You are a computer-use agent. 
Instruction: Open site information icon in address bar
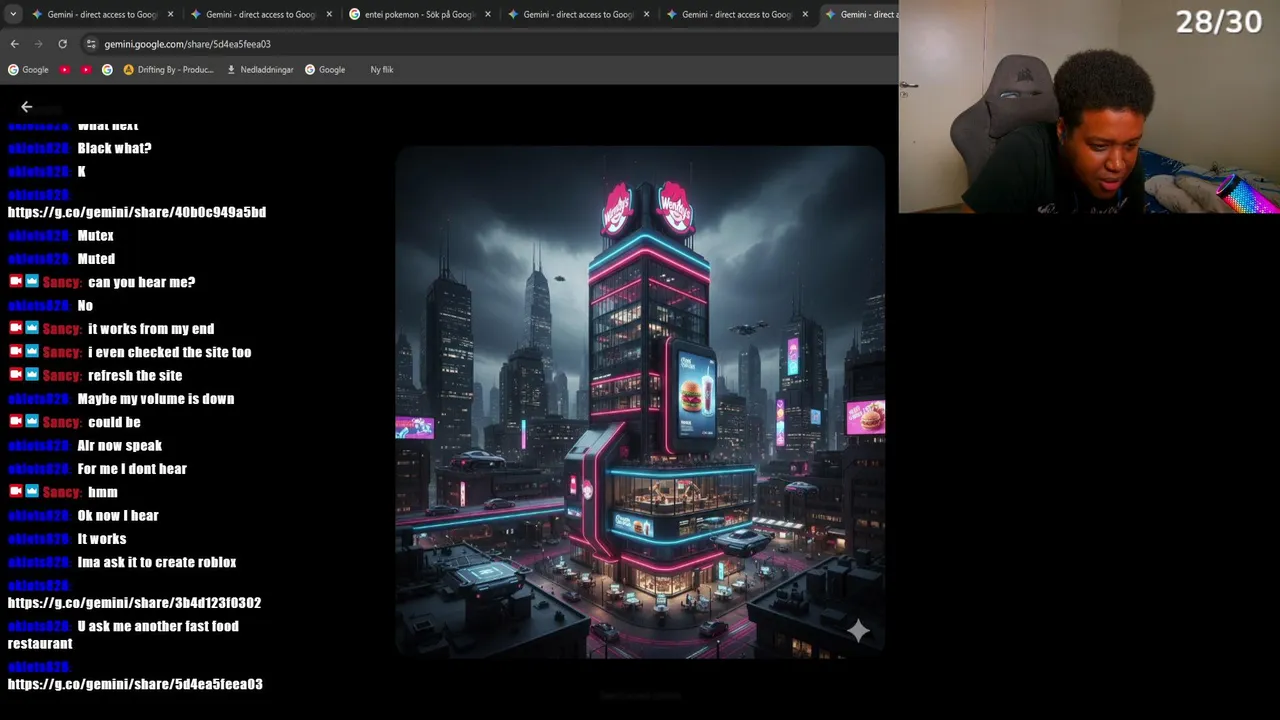pos(91,44)
